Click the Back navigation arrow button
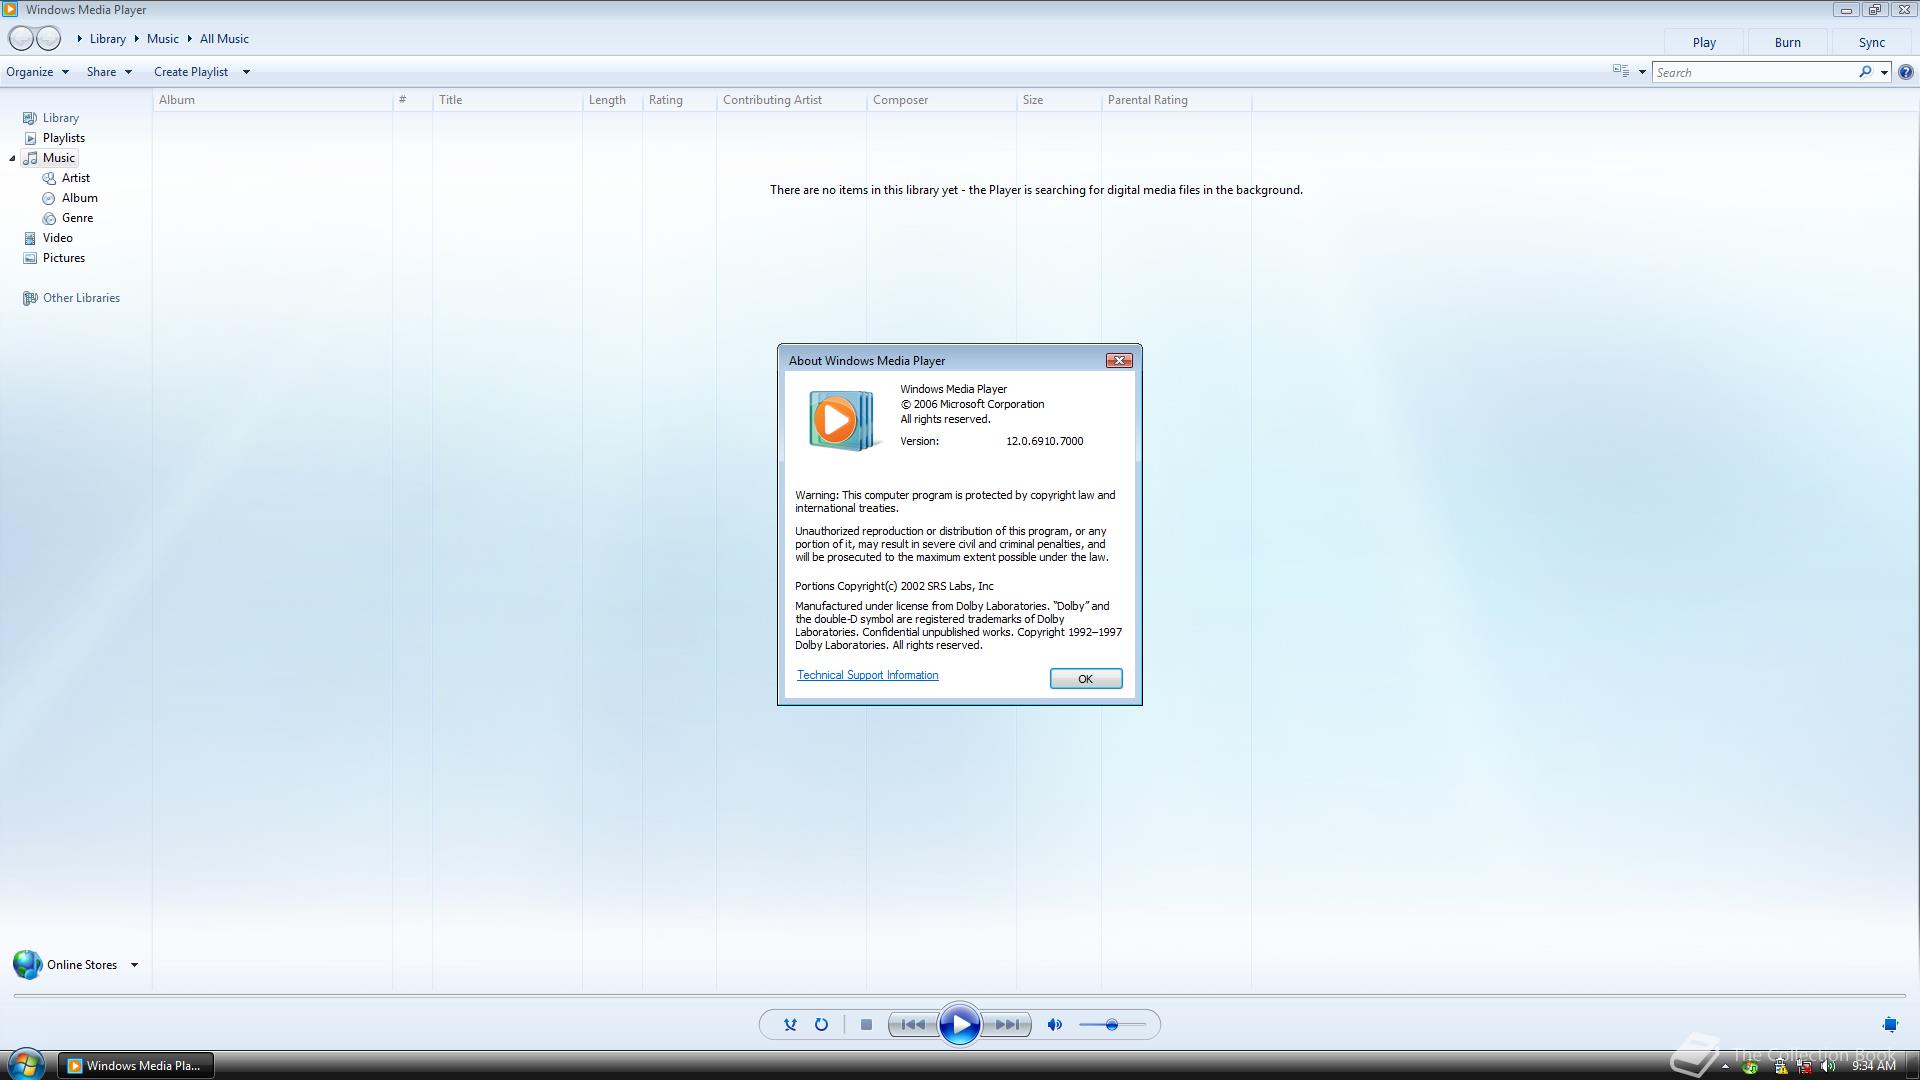 (21, 39)
